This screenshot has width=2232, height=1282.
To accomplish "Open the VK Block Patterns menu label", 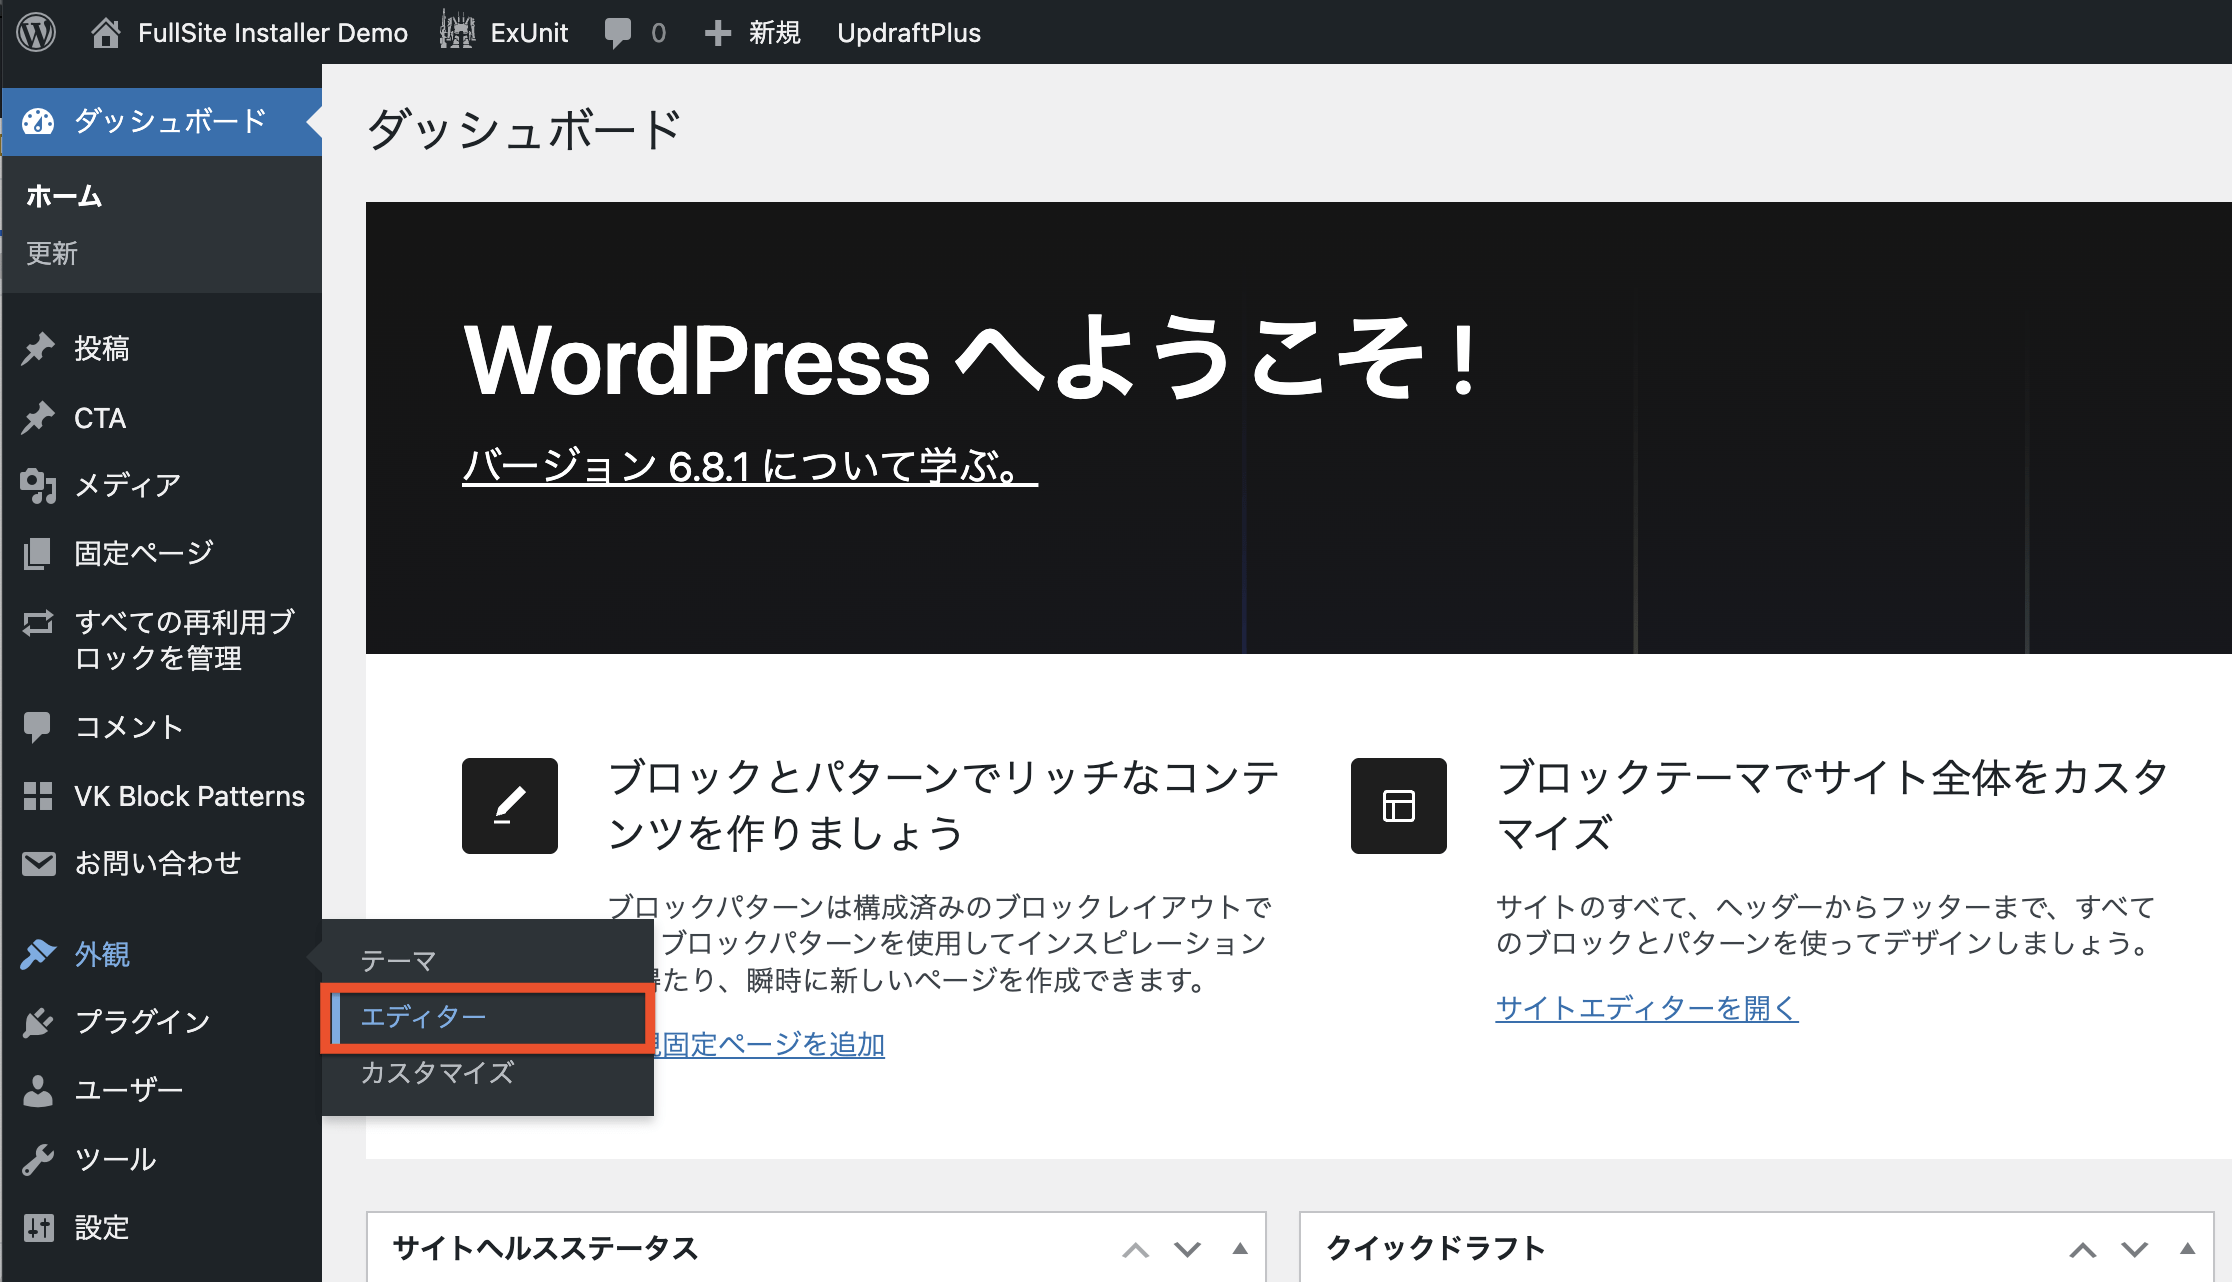I will coord(189,796).
